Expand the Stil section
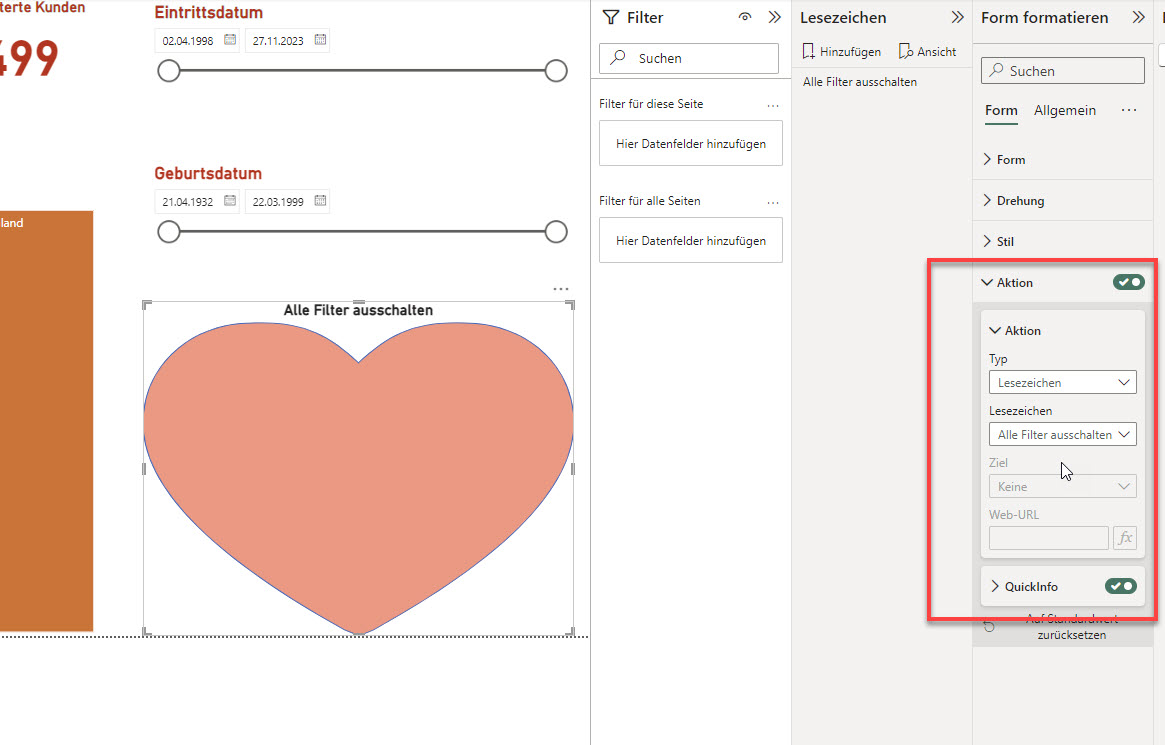 [x=1005, y=242]
